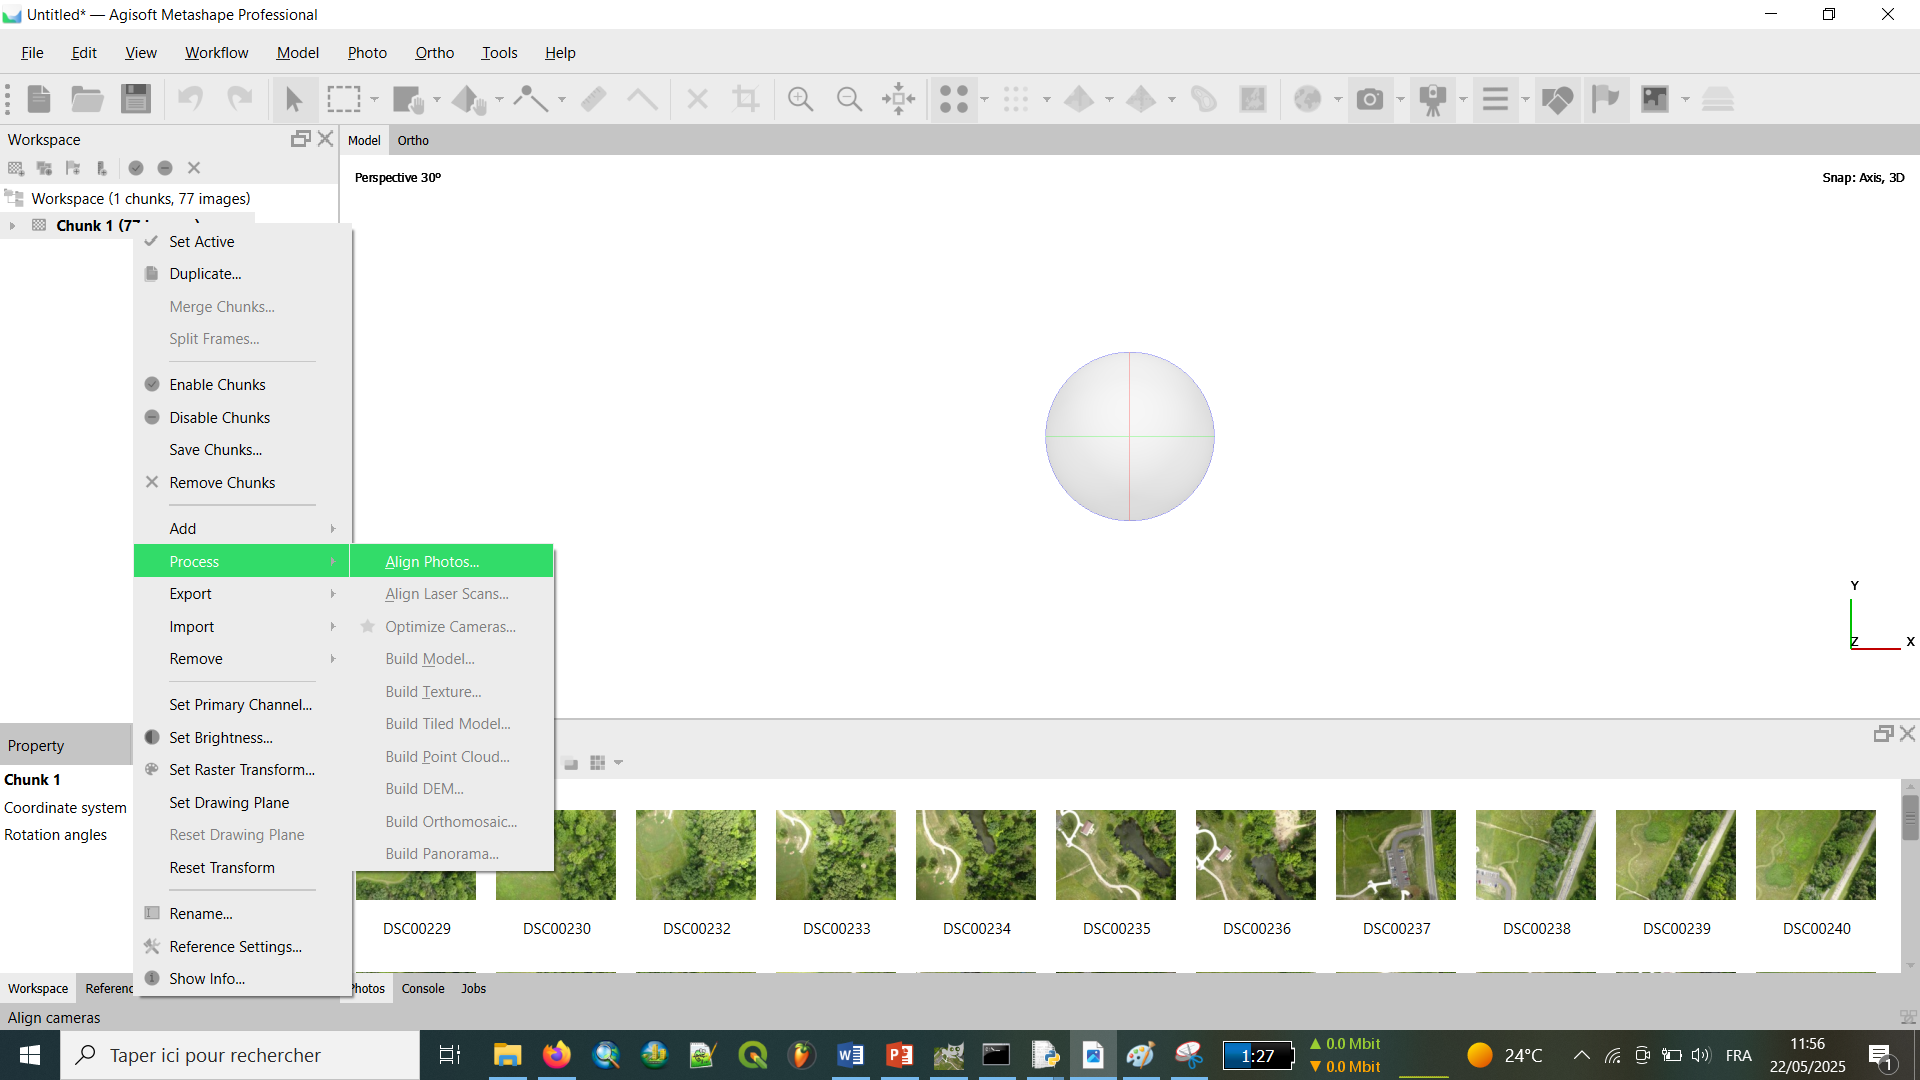The width and height of the screenshot is (1920, 1080).
Task: Switch to the Ortho tab
Action: 413,141
